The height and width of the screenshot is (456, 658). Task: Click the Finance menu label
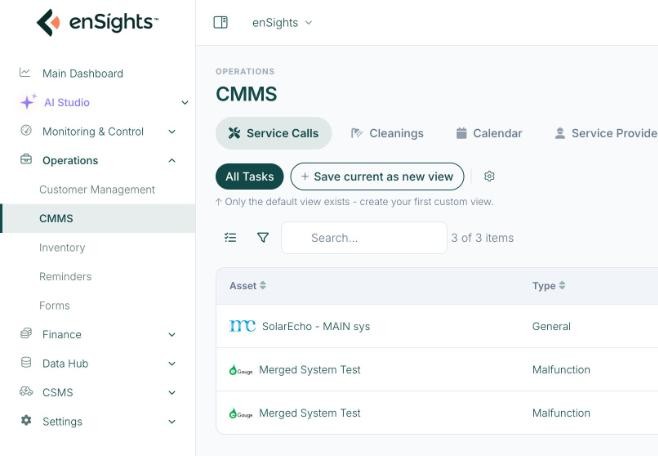tap(62, 335)
